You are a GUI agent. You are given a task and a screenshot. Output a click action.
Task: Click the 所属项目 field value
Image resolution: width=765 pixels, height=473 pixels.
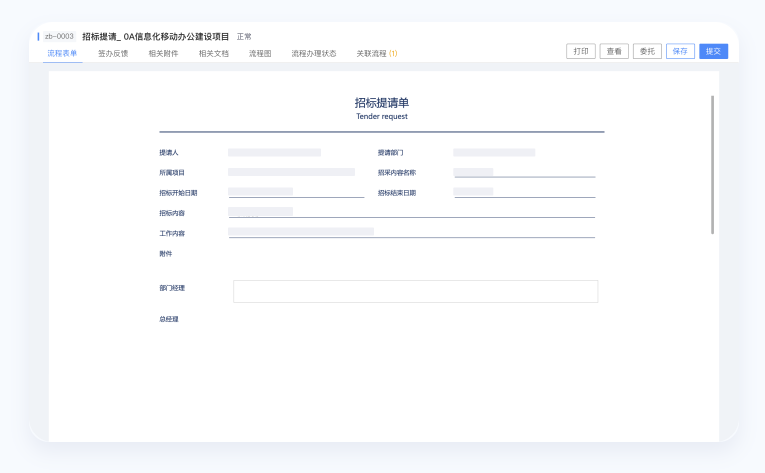pos(291,172)
